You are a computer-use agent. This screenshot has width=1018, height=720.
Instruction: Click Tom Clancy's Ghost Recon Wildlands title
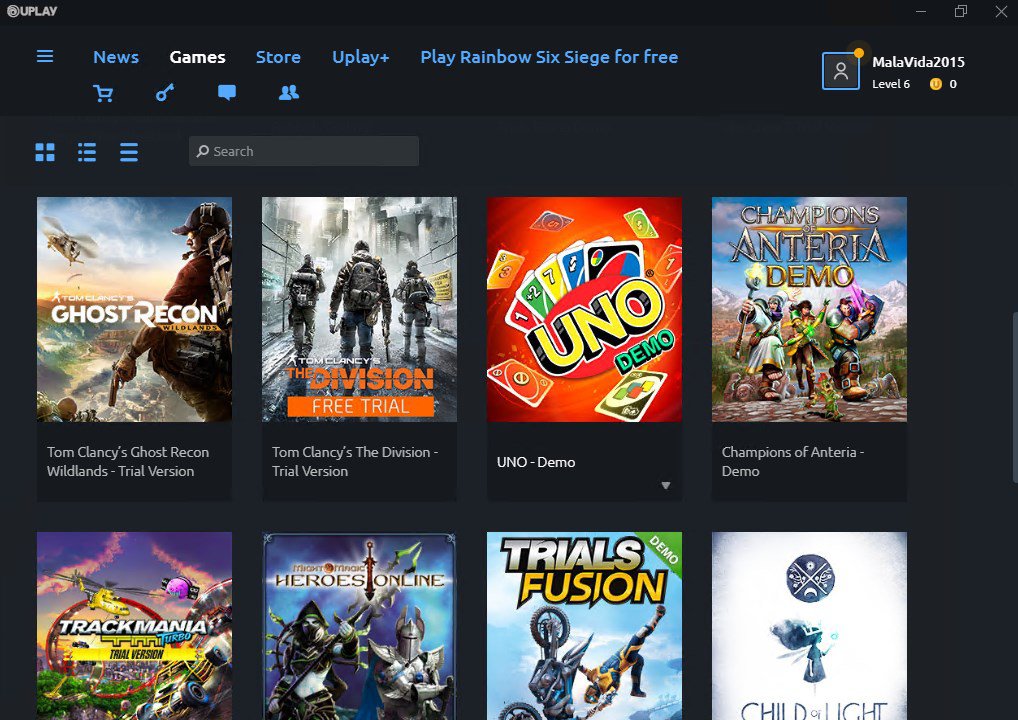(128, 462)
